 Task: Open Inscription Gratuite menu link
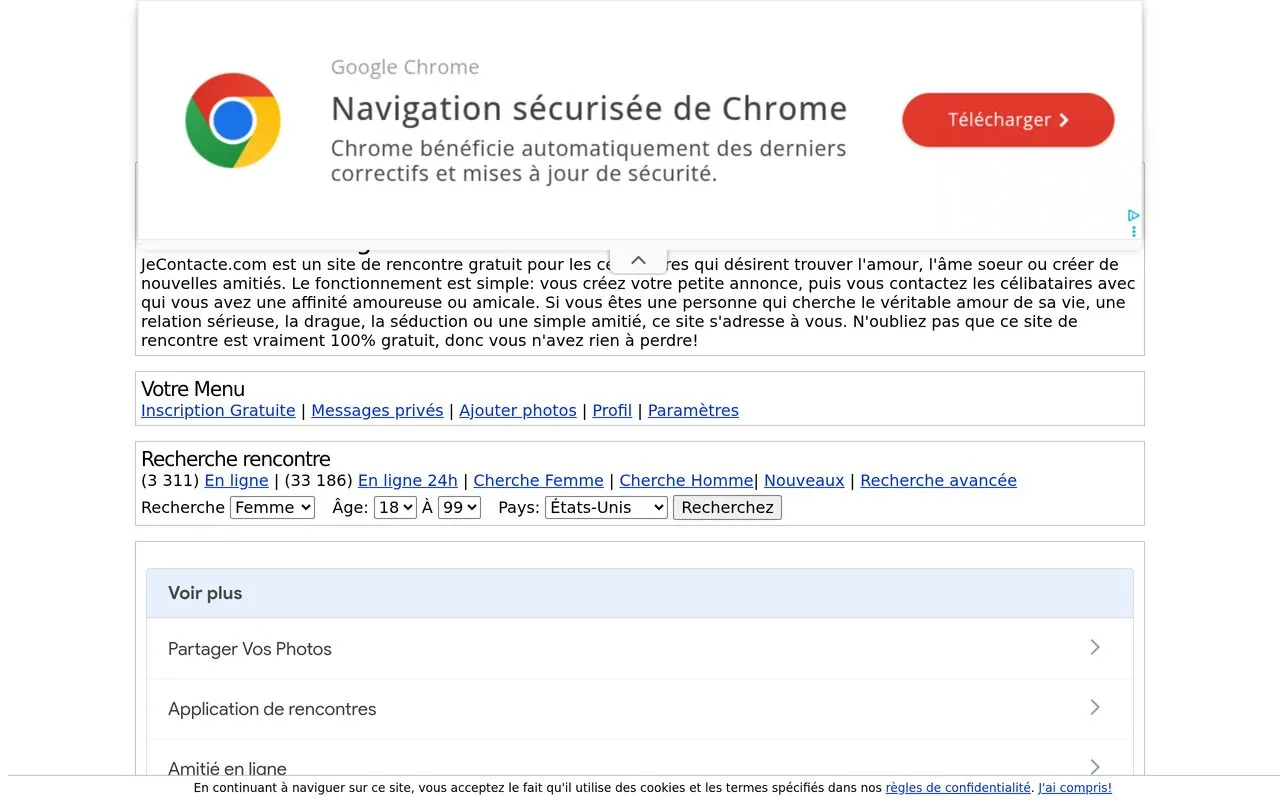218,410
